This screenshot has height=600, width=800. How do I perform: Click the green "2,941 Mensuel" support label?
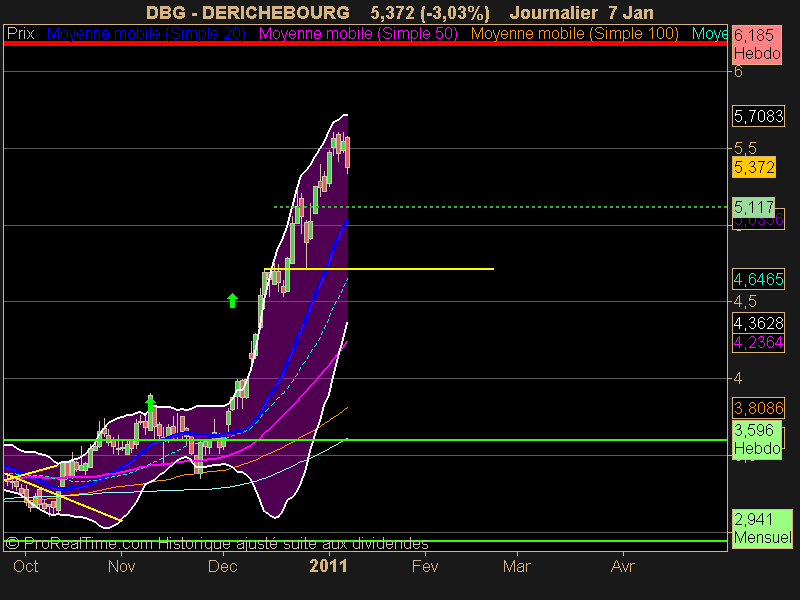coord(762,529)
